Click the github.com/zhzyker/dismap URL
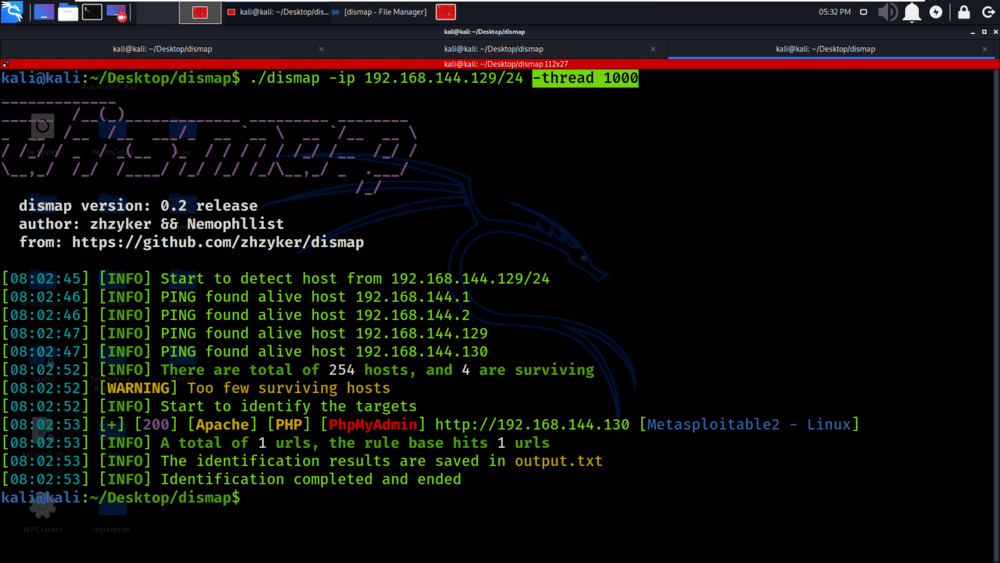This screenshot has width=1000, height=563. tap(217, 242)
